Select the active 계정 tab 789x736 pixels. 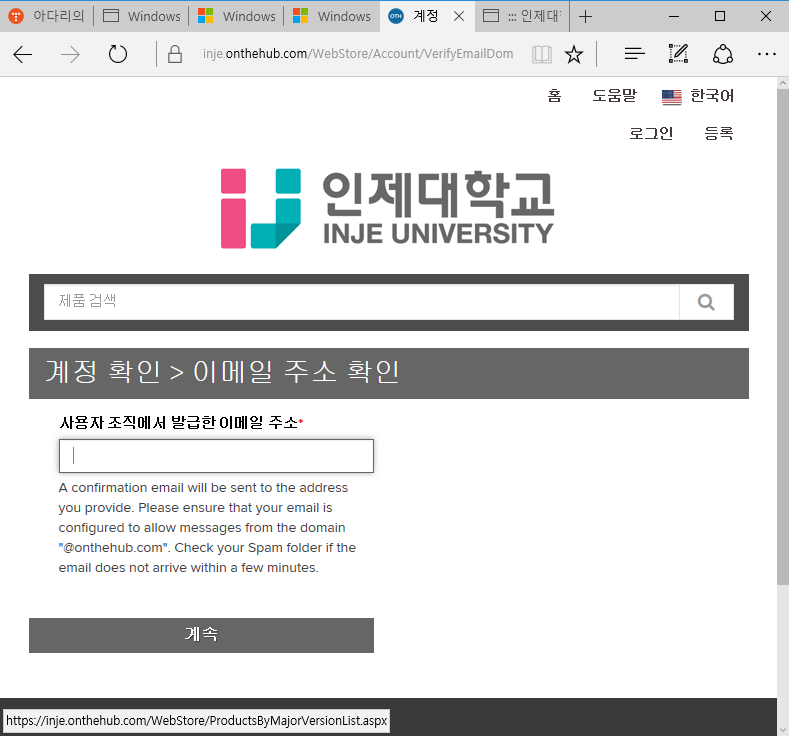coord(425,16)
